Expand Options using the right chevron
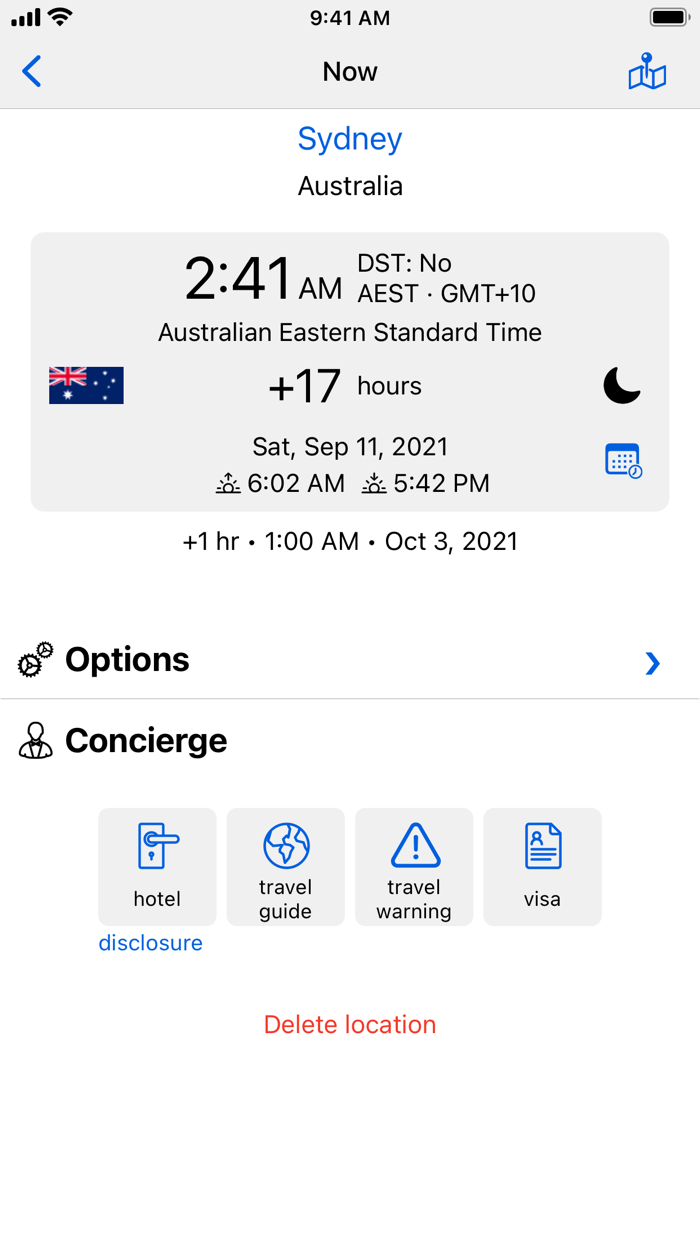 652,663
